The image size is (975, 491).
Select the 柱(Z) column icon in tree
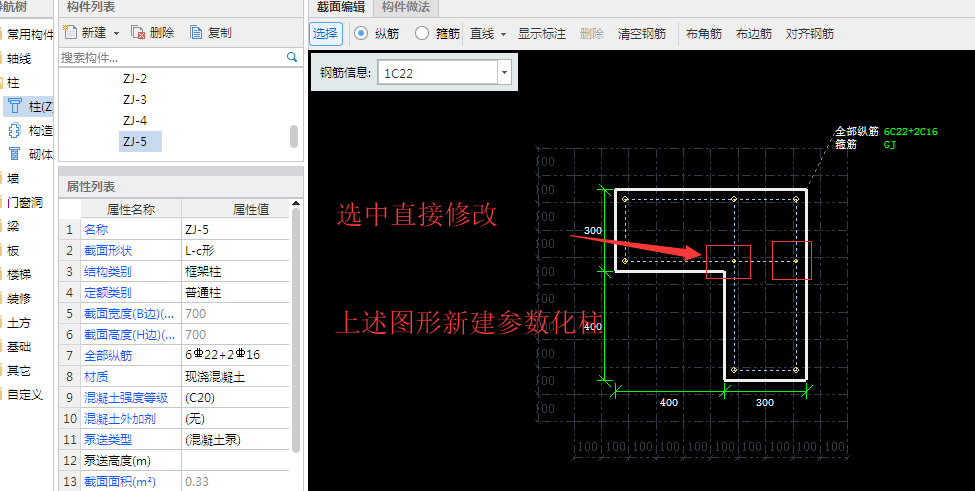pyautogui.click(x=14, y=106)
